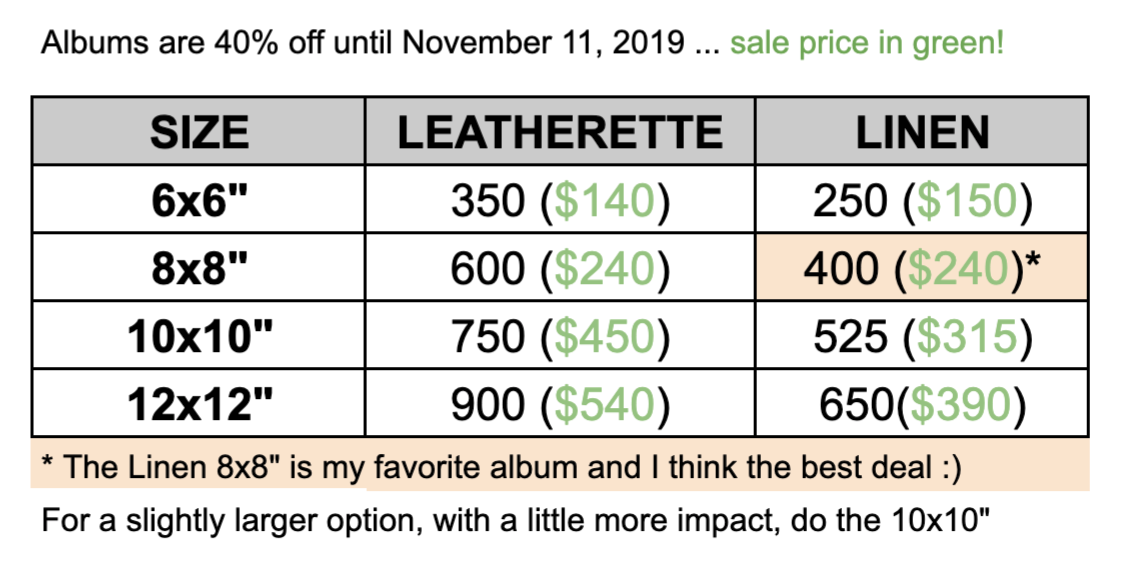Click the Leatherette 10x10 price 750 ($450)
The image size is (1124, 572).
pos(560,336)
